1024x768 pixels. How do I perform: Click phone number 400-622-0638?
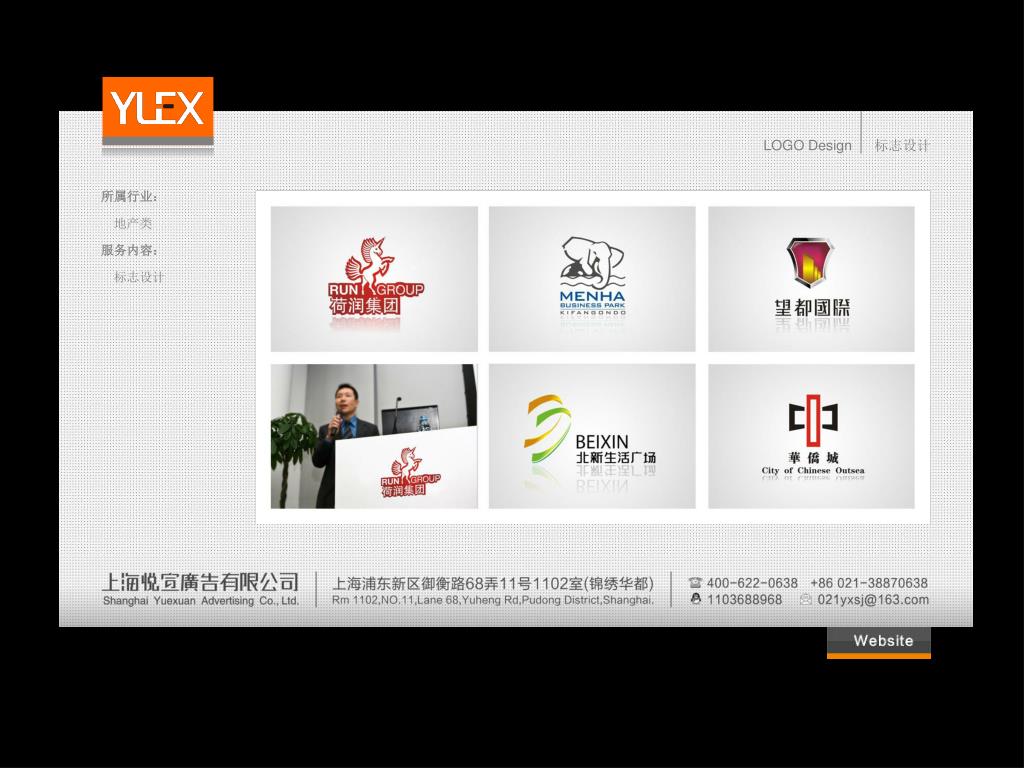[x=752, y=583]
